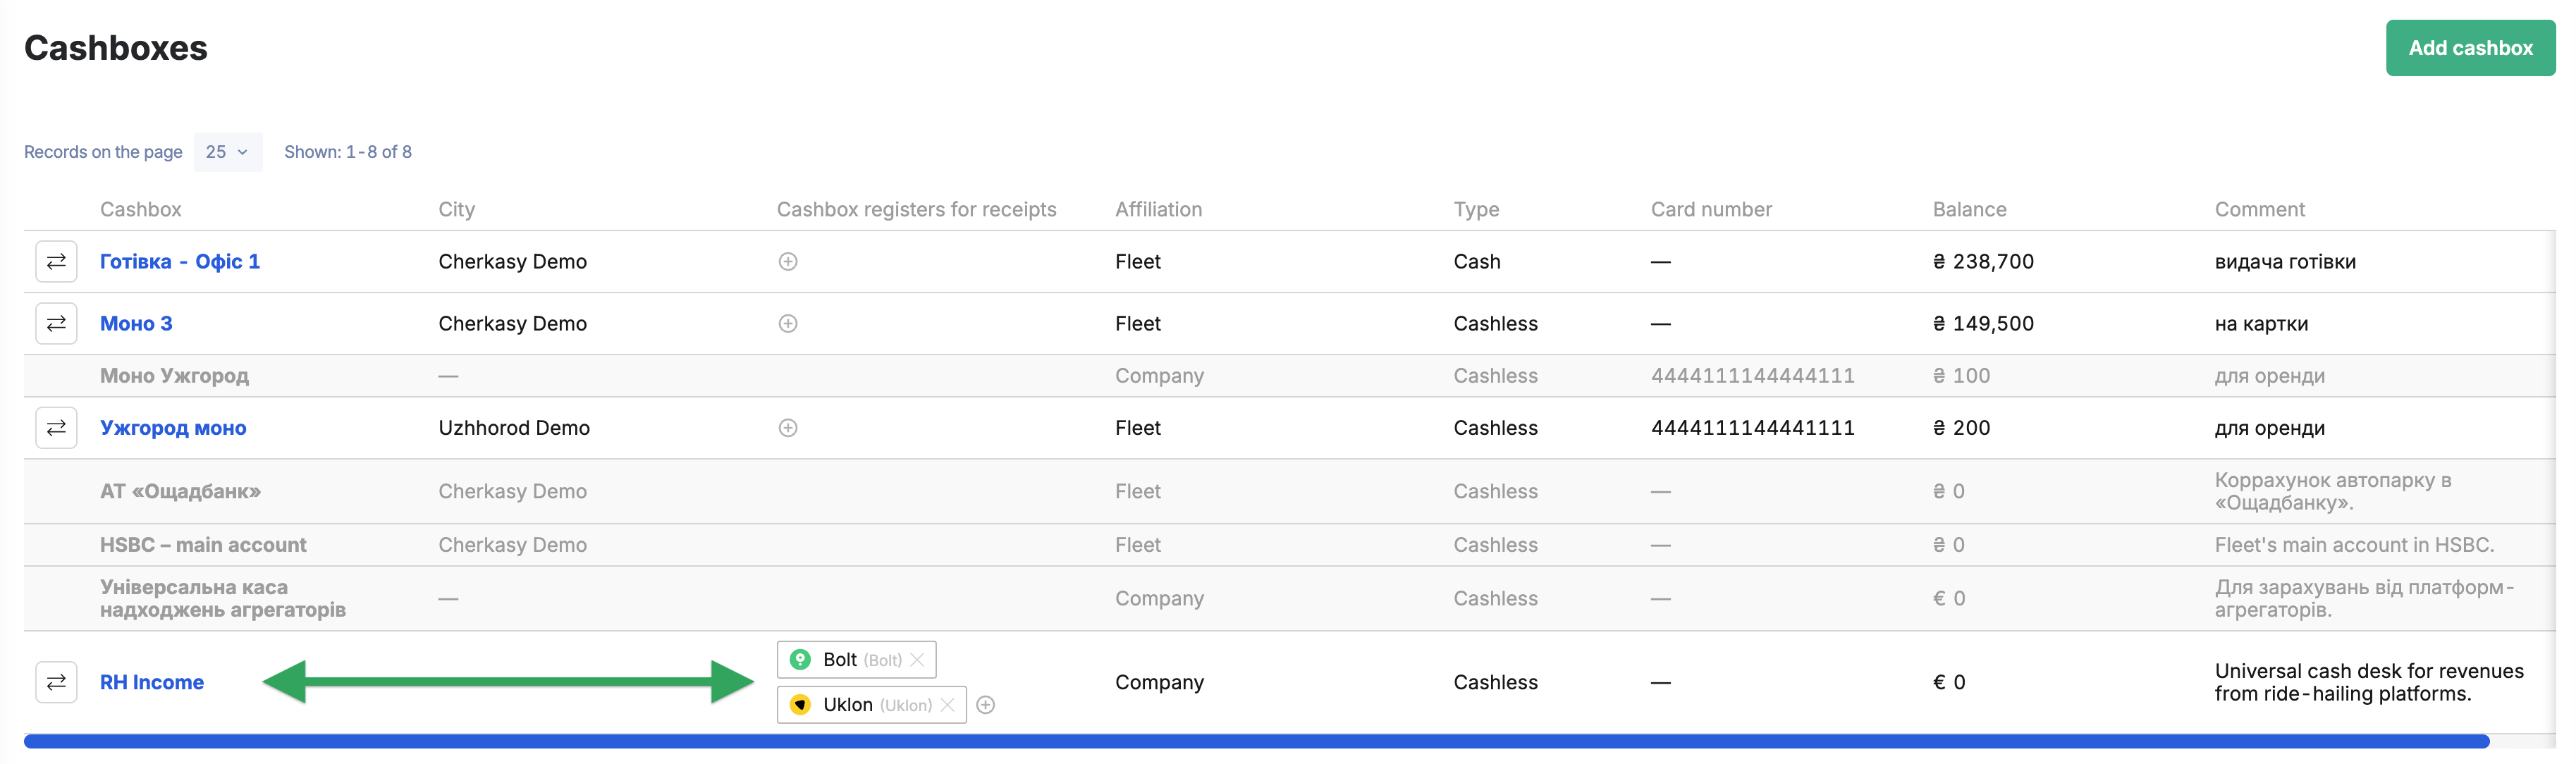Open records per page dropdown
This screenshot has height=764, width=2576.
tap(228, 152)
